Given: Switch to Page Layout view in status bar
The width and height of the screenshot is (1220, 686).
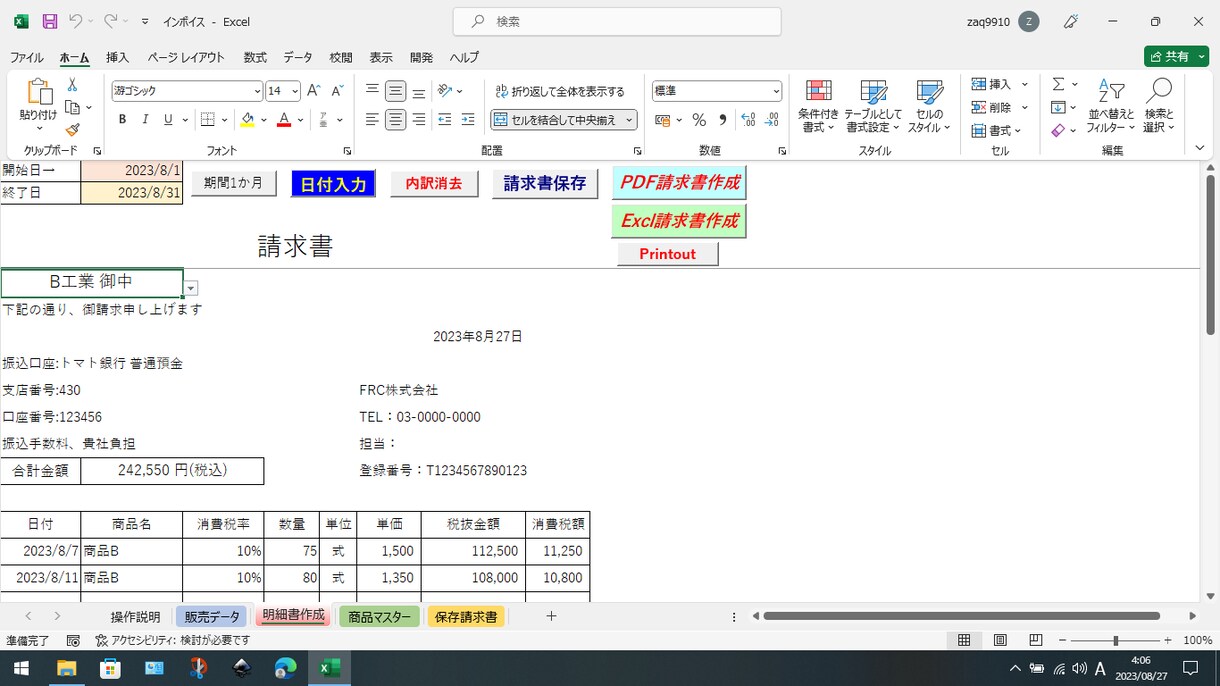Looking at the screenshot, I should coord(1000,640).
